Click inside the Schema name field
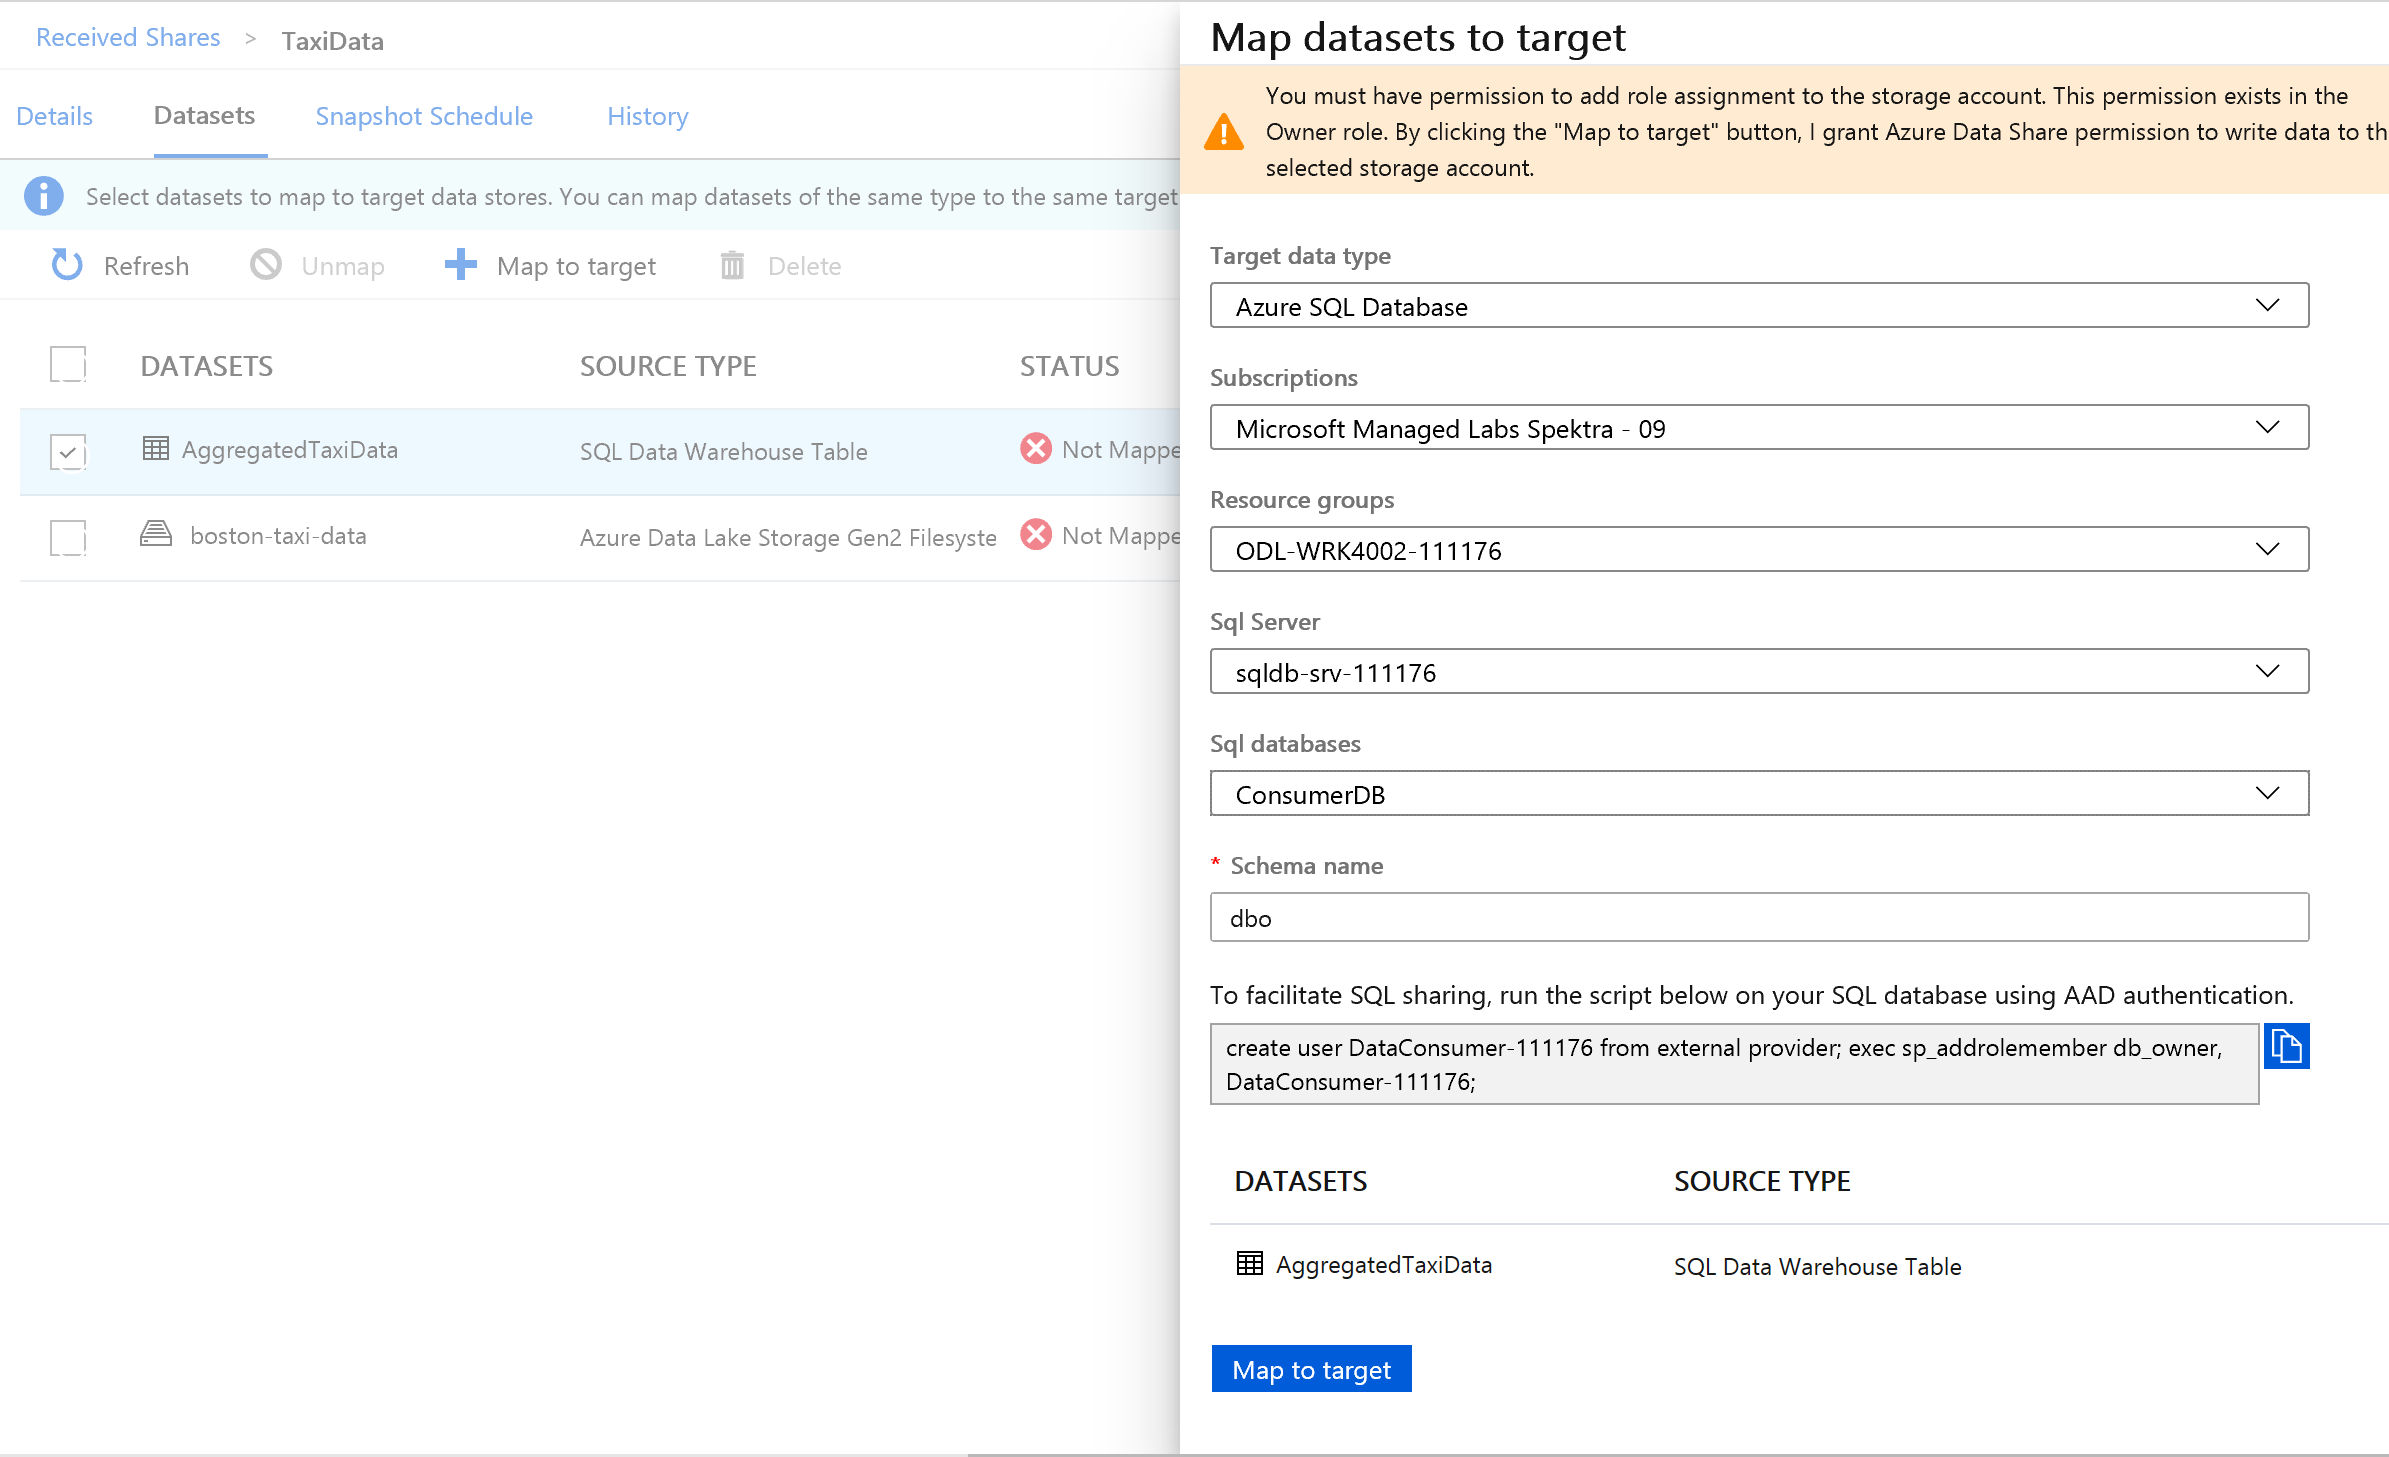The height and width of the screenshot is (1457, 2389). click(x=1700, y=917)
